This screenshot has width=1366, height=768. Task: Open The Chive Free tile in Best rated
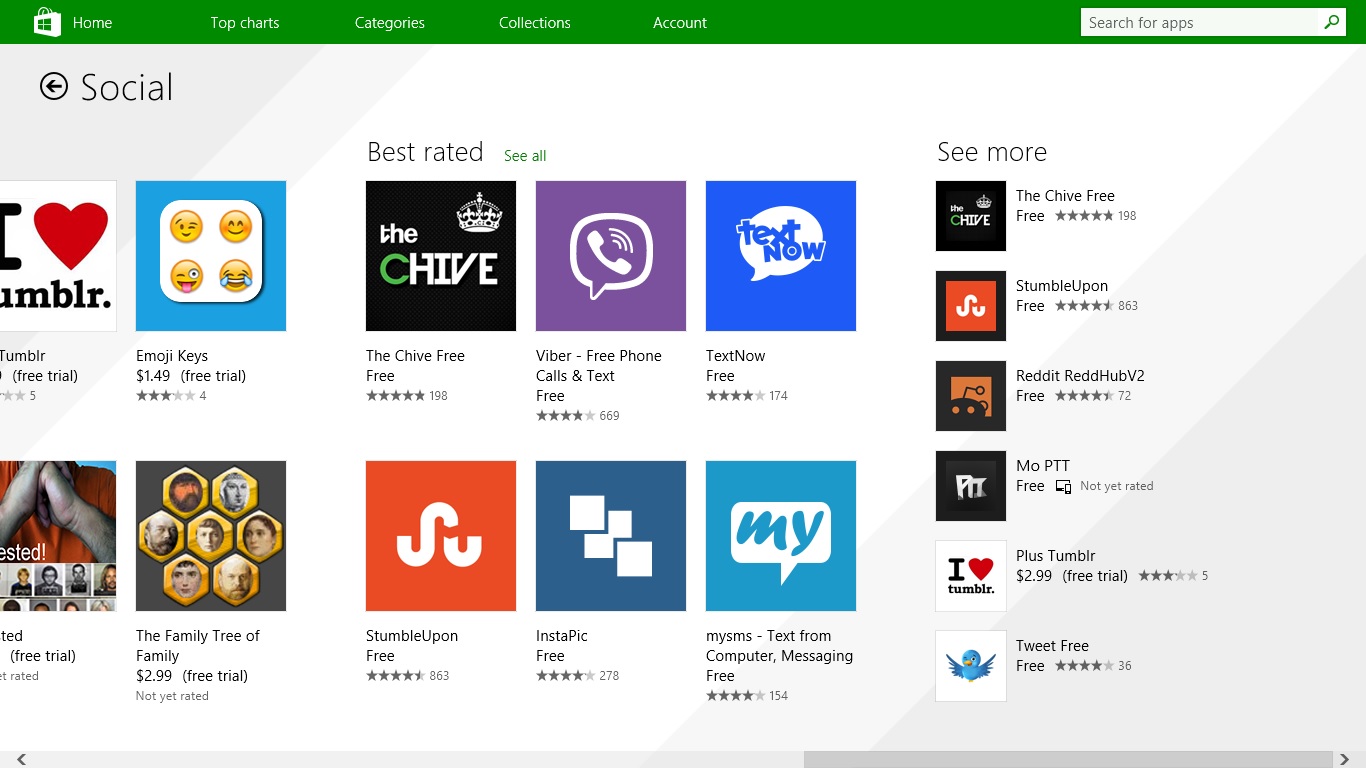441,256
